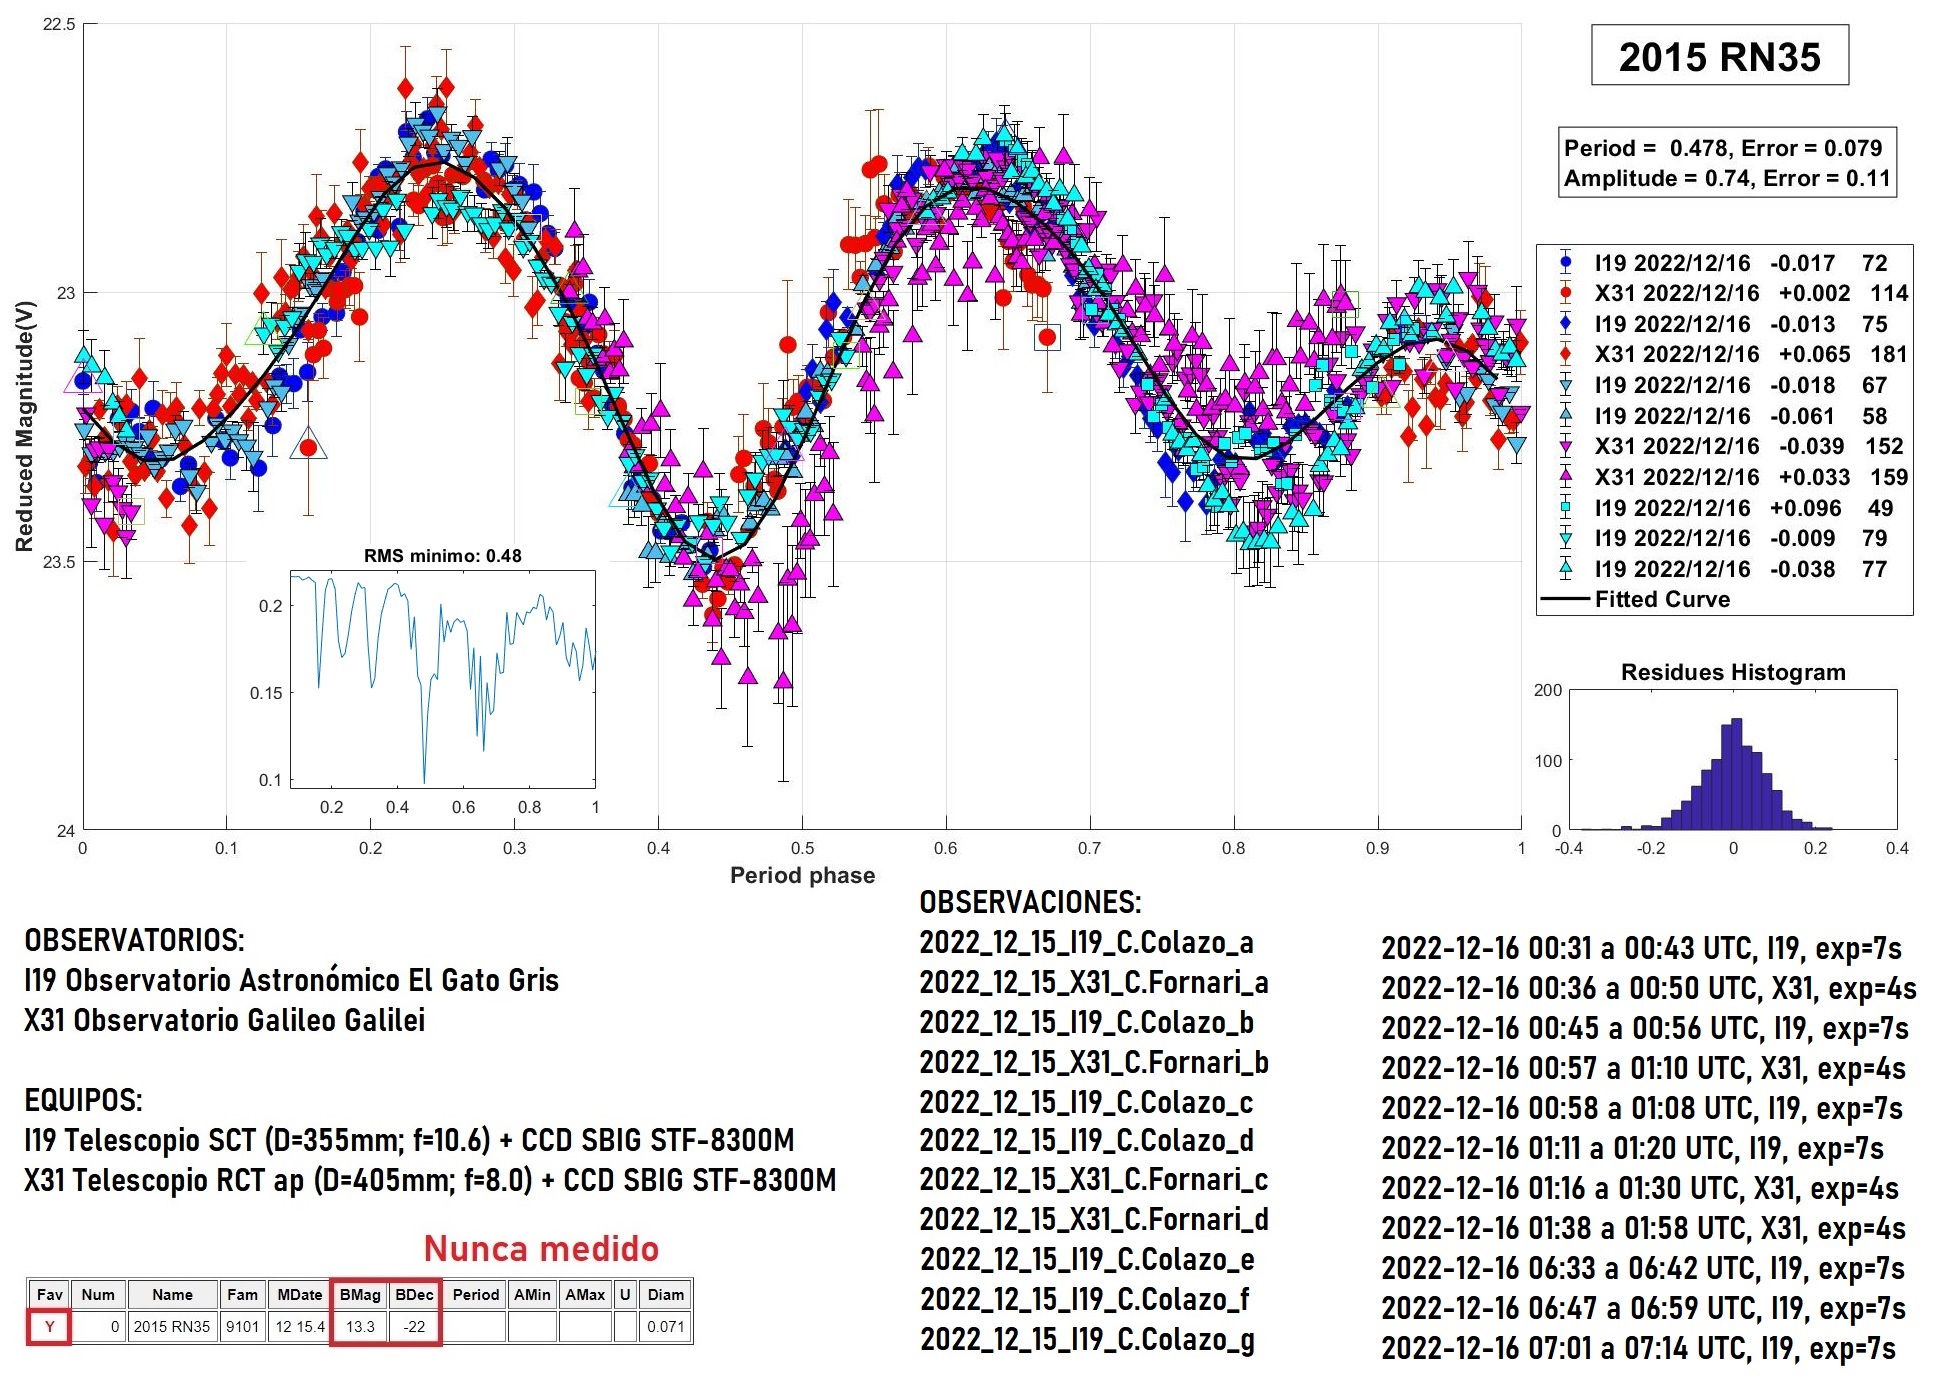Click the BMag column header
The image size is (1938, 1394).
(360, 1294)
